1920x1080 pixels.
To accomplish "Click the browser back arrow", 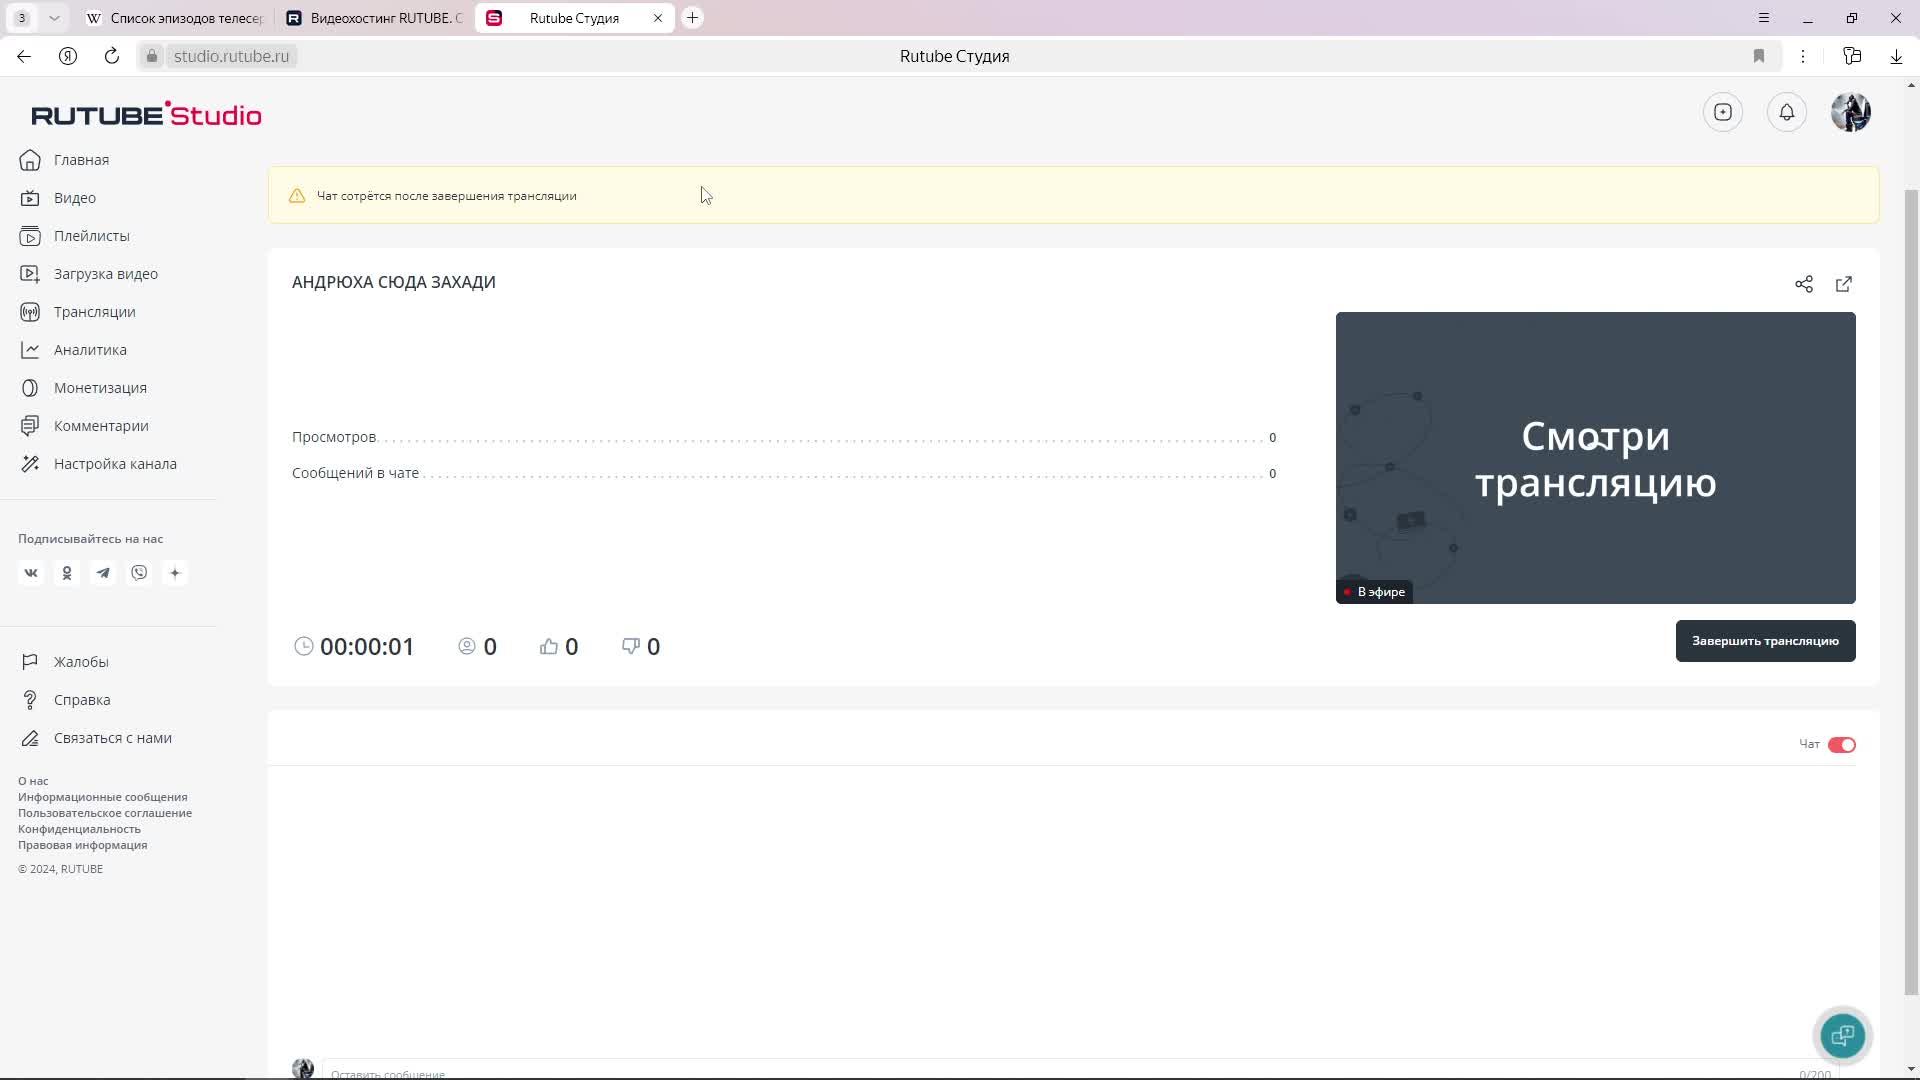I will [24, 56].
